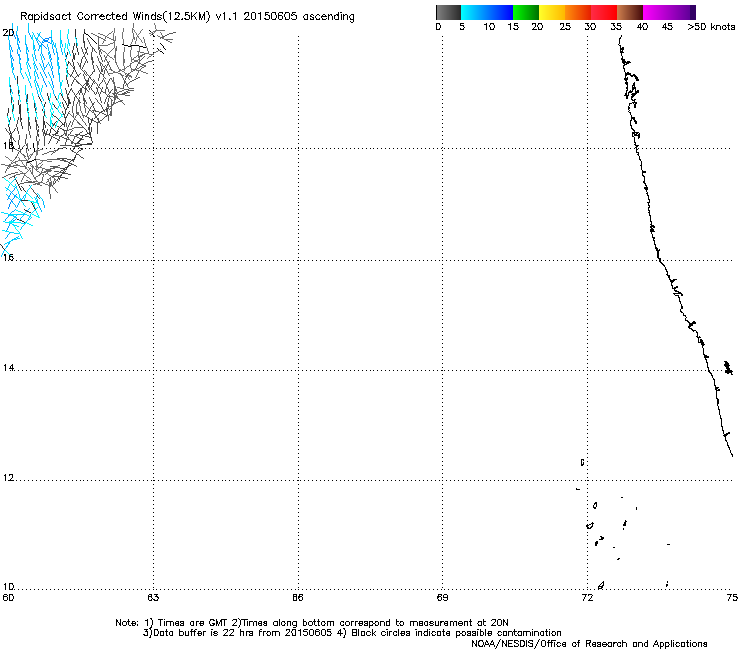Click the 'Times are GMT' note line
The image size is (740, 650).
312,623
